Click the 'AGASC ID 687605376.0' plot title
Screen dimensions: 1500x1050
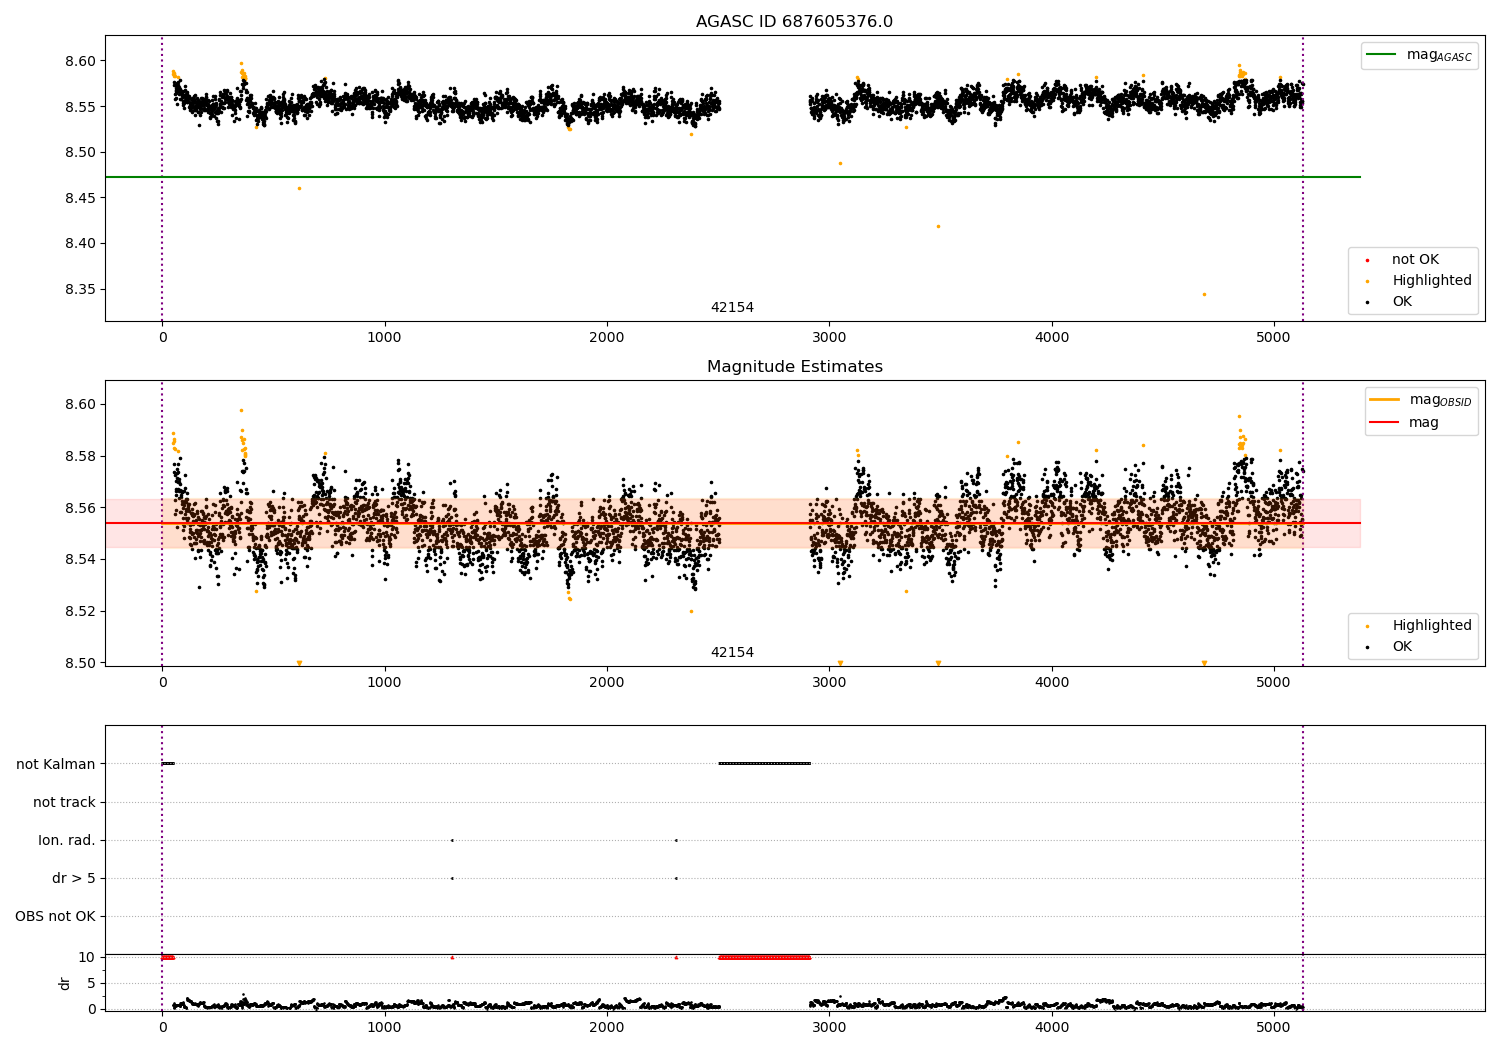(795, 22)
